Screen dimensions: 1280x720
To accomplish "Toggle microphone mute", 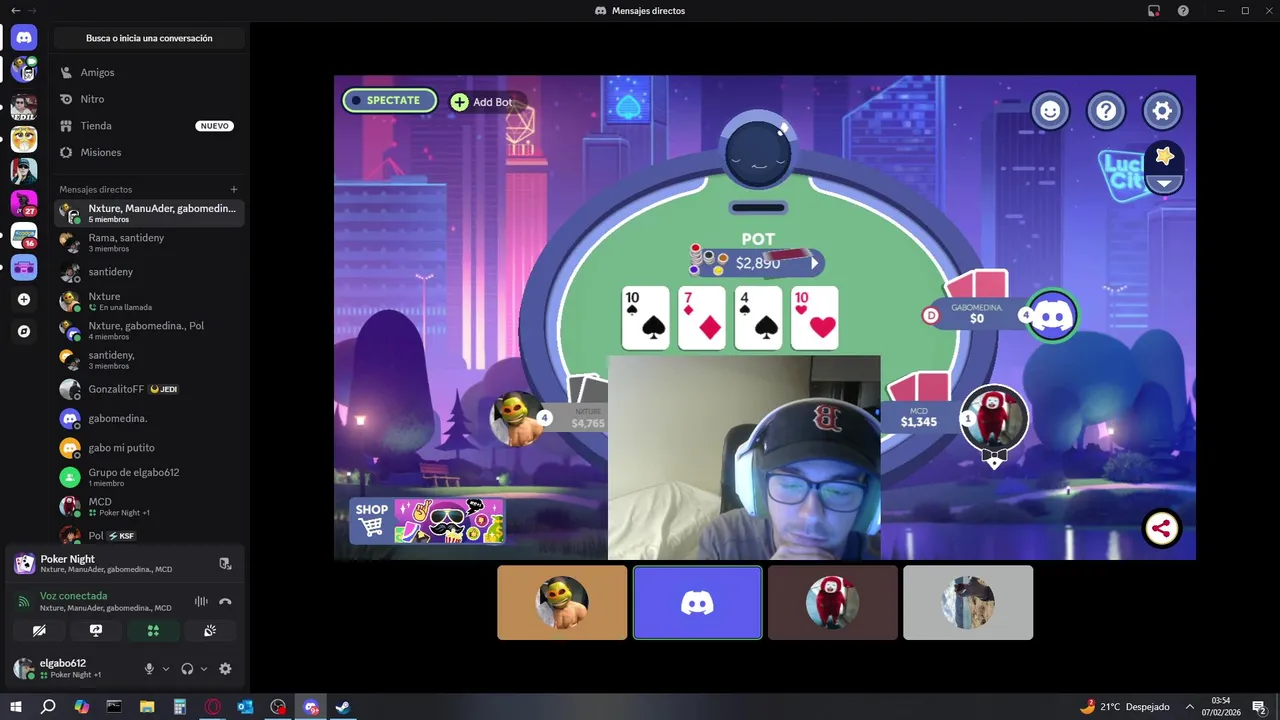I will click(x=149, y=669).
